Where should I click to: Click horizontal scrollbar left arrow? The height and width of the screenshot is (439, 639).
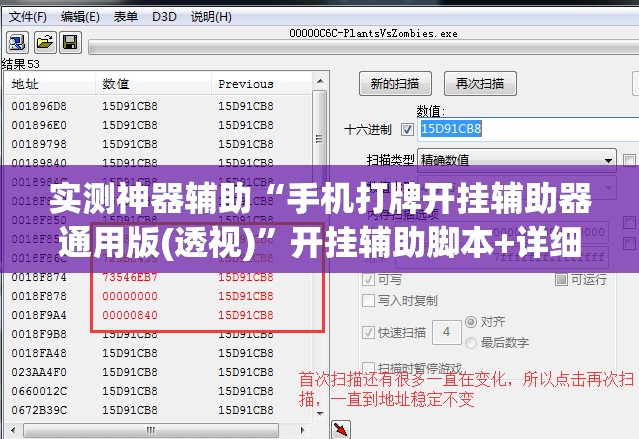pyautogui.click(x=13, y=430)
